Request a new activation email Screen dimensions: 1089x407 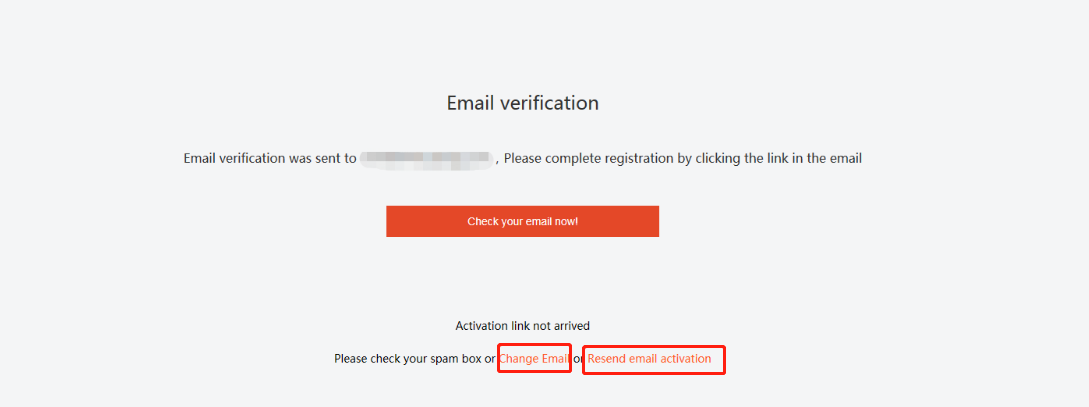click(649, 359)
